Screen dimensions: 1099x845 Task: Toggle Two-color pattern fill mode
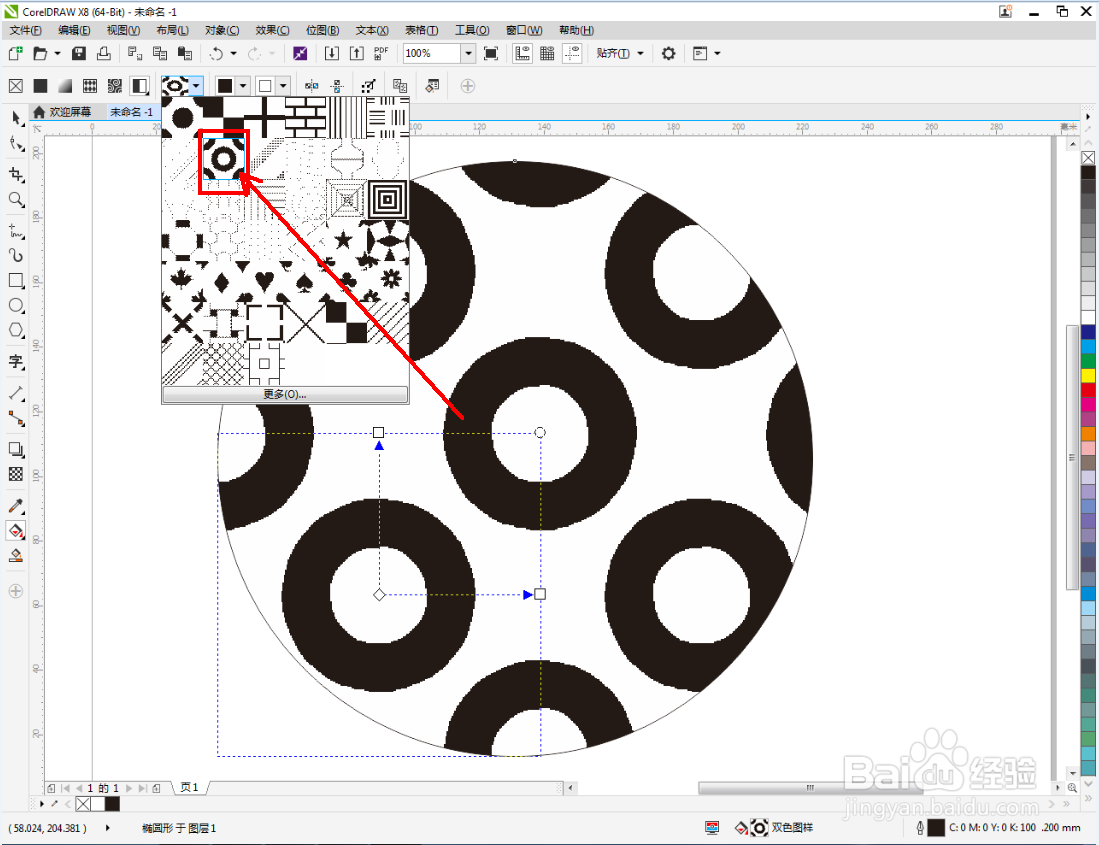coord(140,85)
